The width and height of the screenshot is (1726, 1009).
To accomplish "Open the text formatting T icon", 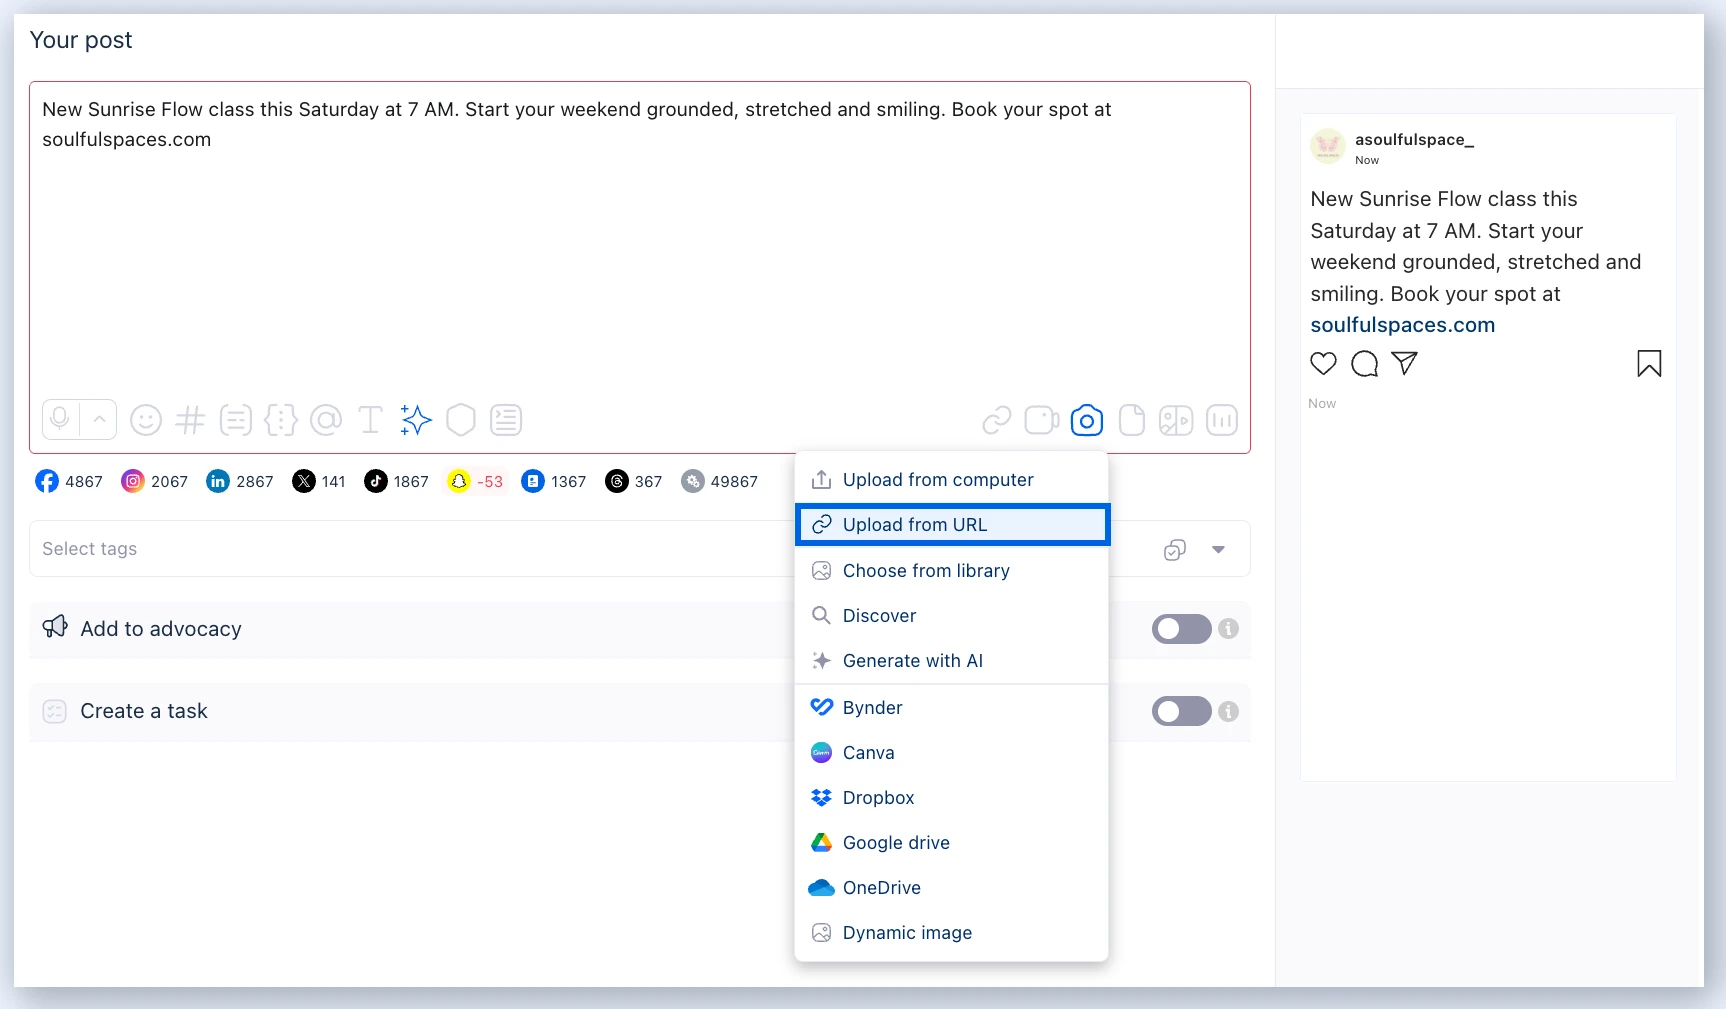I will [x=370, y=420].
